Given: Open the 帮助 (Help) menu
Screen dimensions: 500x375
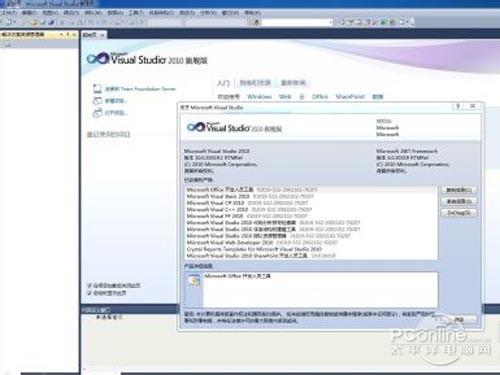Looking at the screenshot, I should [x=252, y=13].
